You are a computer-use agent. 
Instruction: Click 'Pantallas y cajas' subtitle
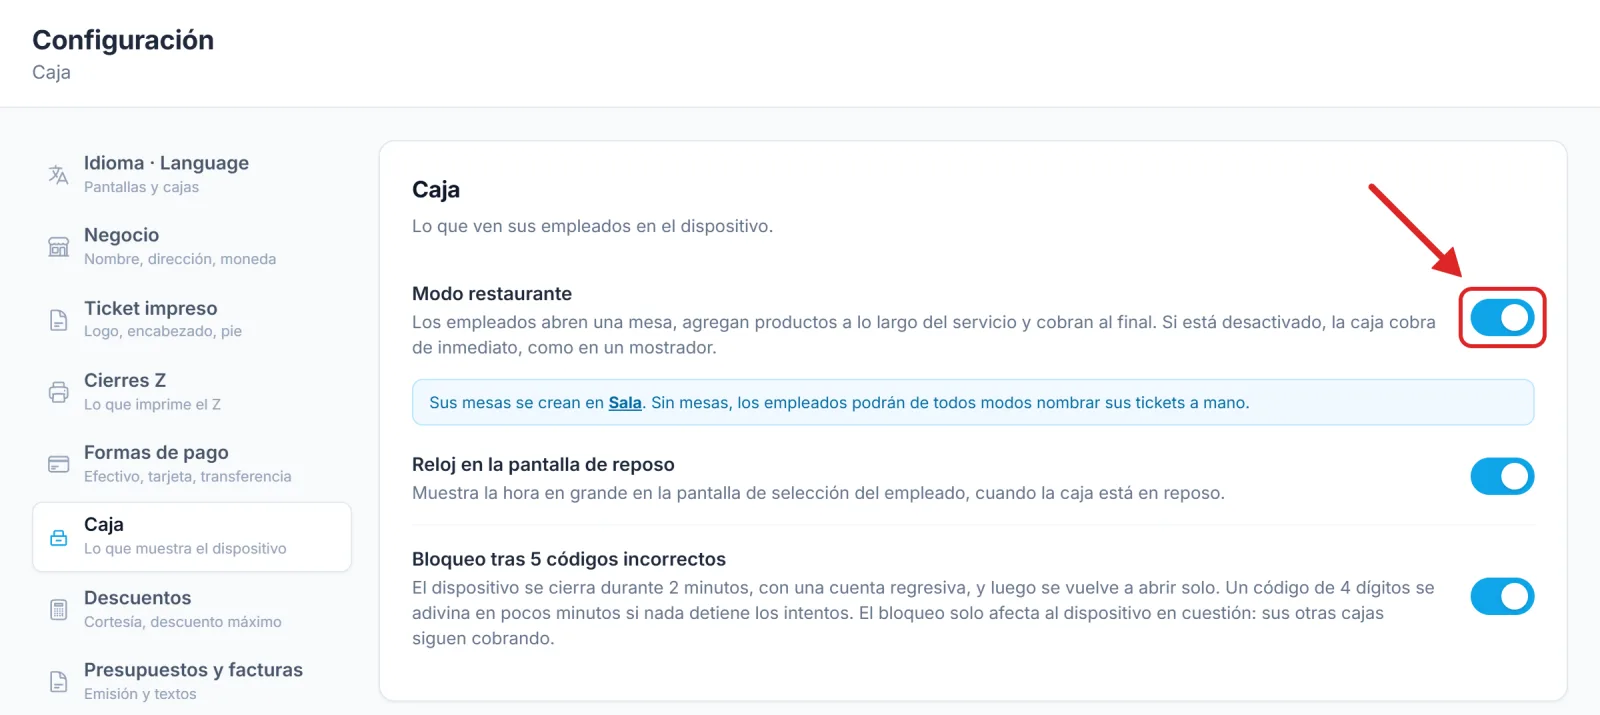point(141,187)
